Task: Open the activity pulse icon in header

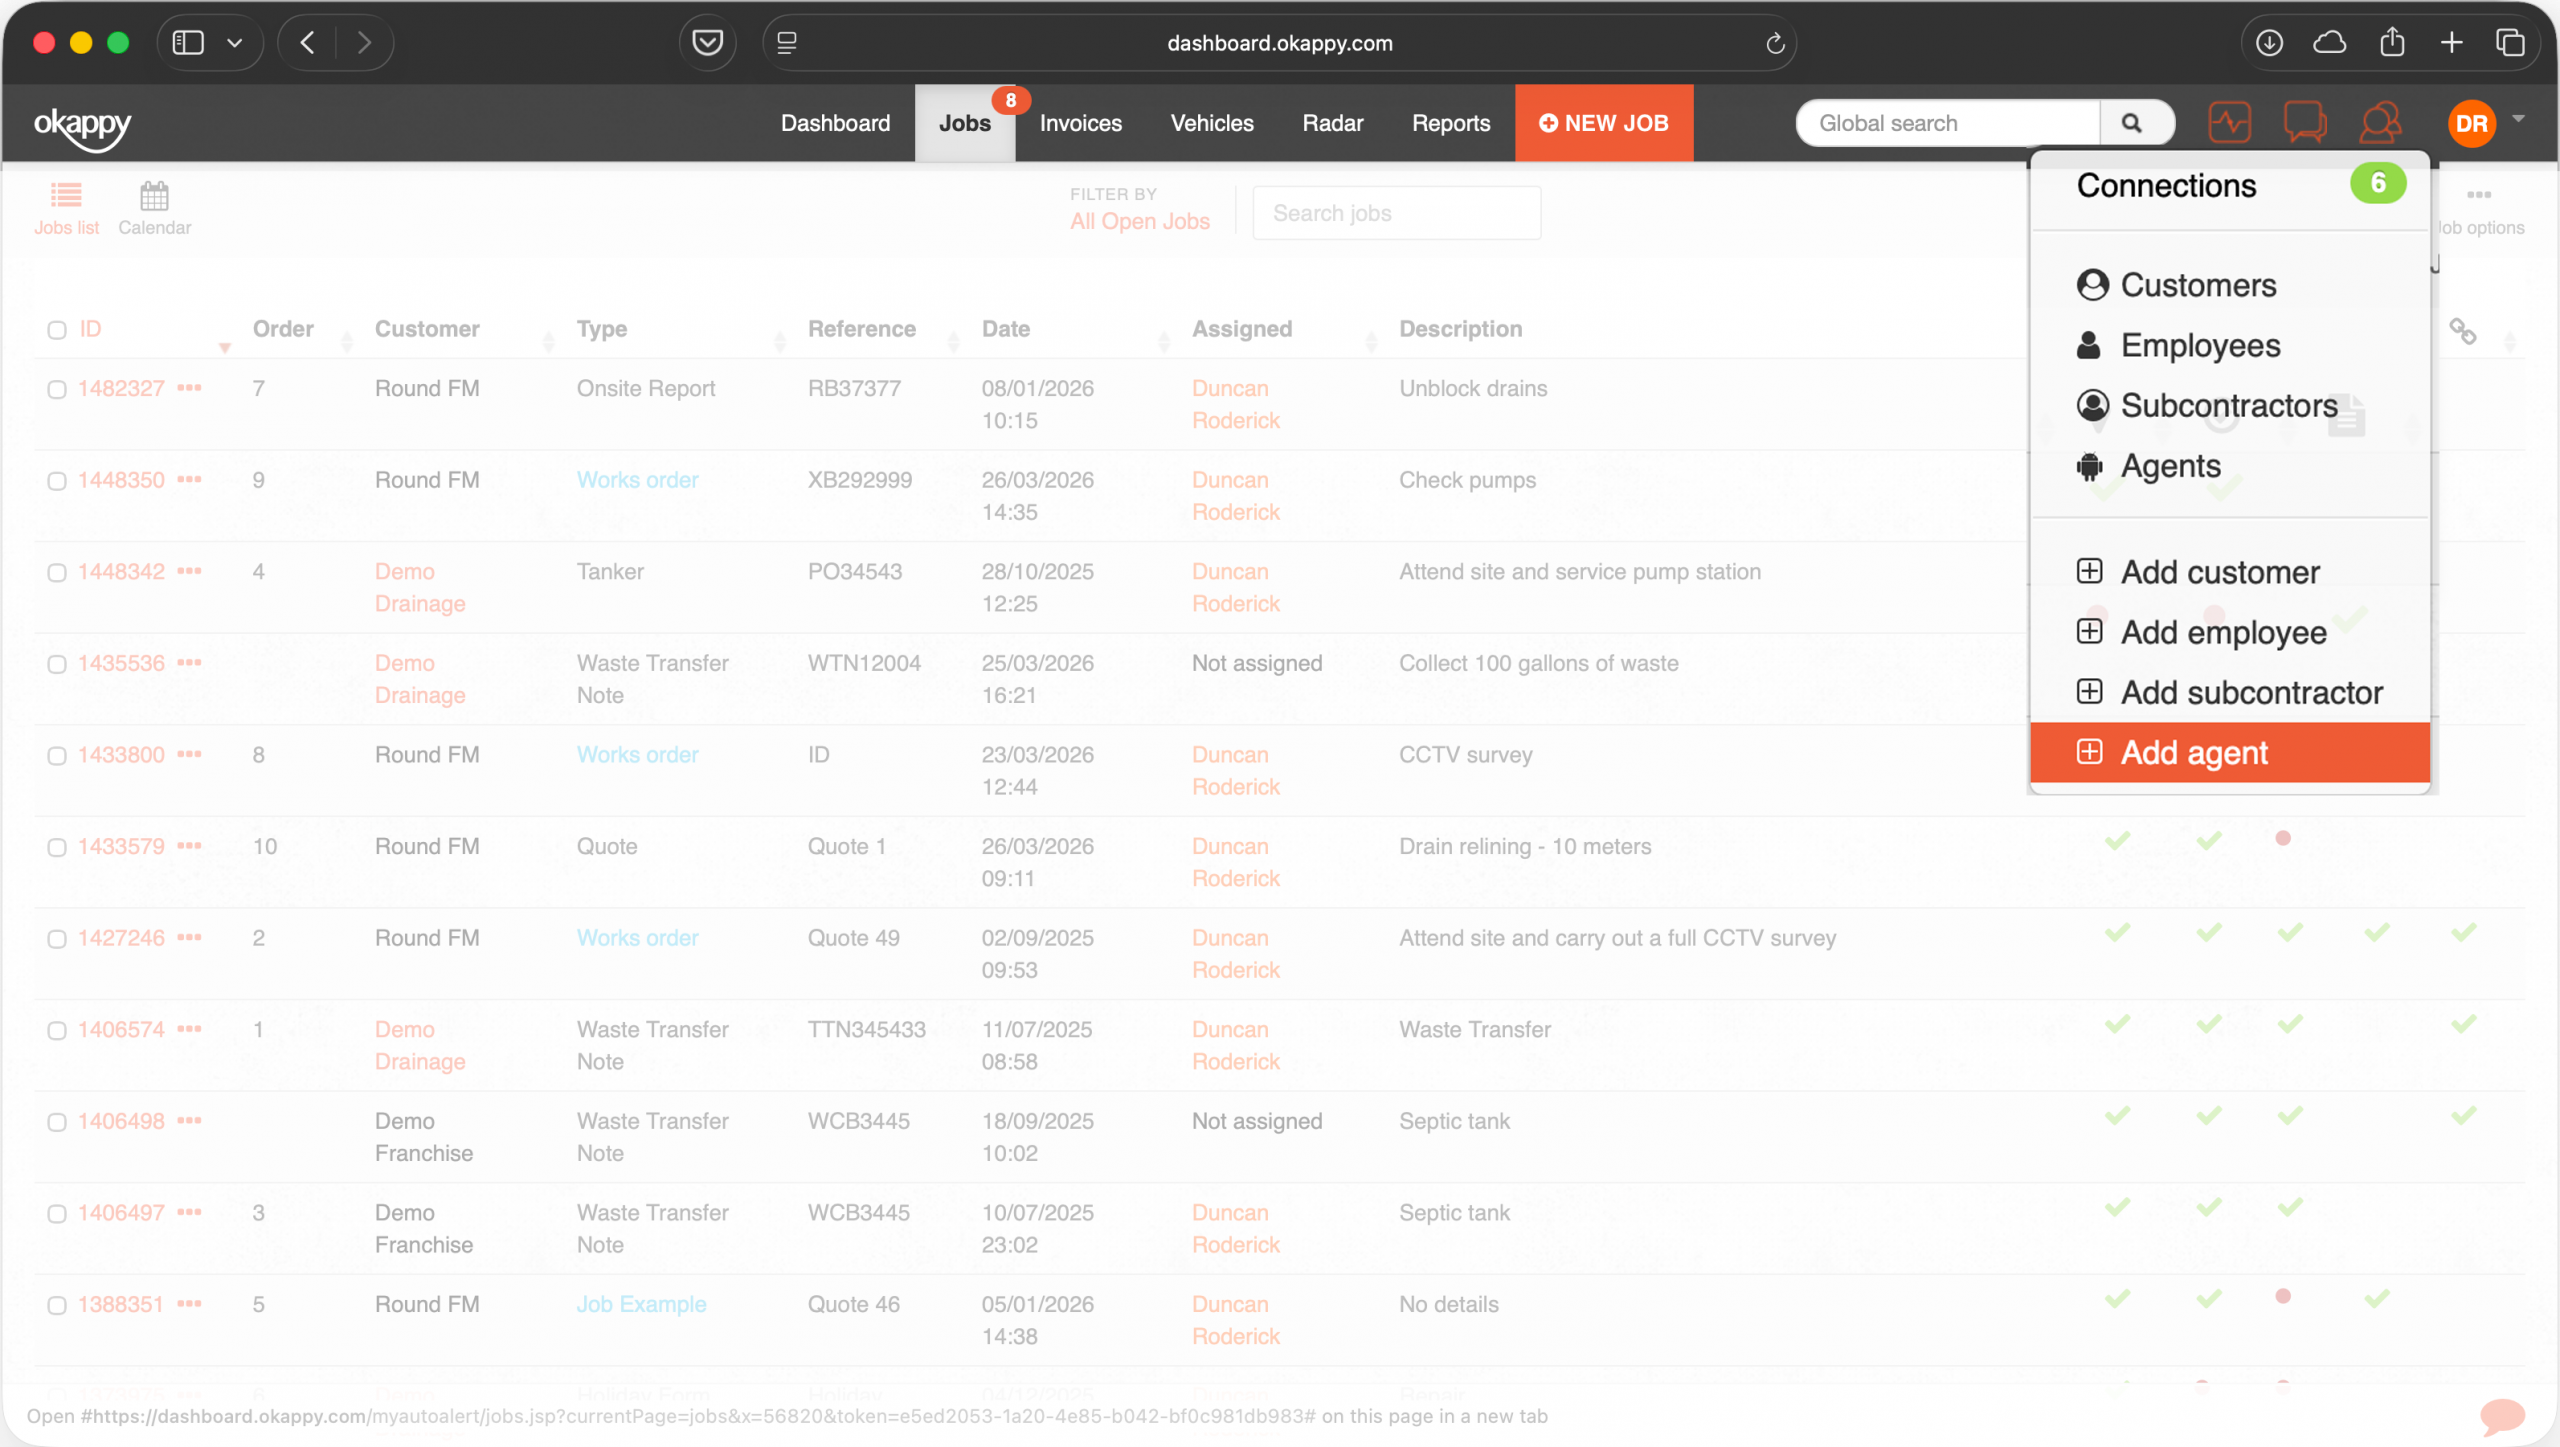Action: (x=2229, y=123)
